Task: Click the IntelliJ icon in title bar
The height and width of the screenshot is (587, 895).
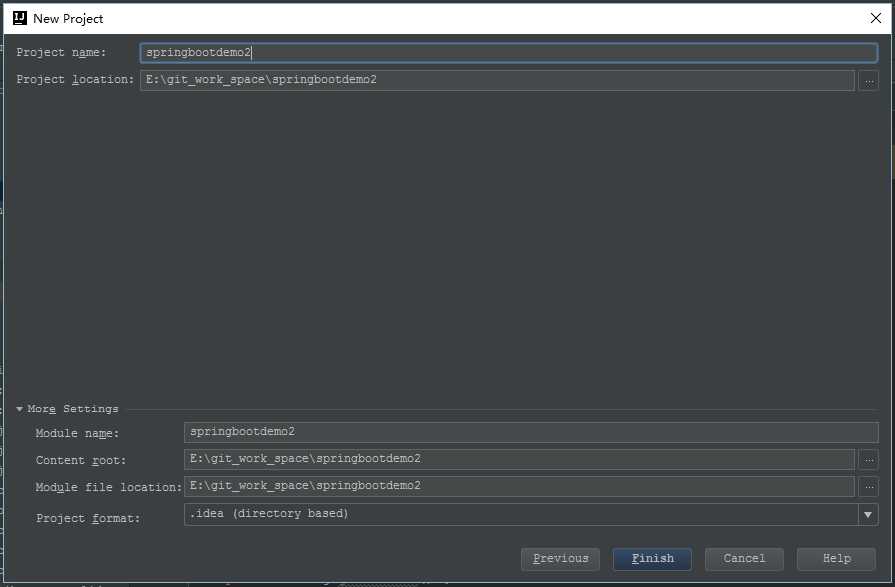Action: point(19,18)
